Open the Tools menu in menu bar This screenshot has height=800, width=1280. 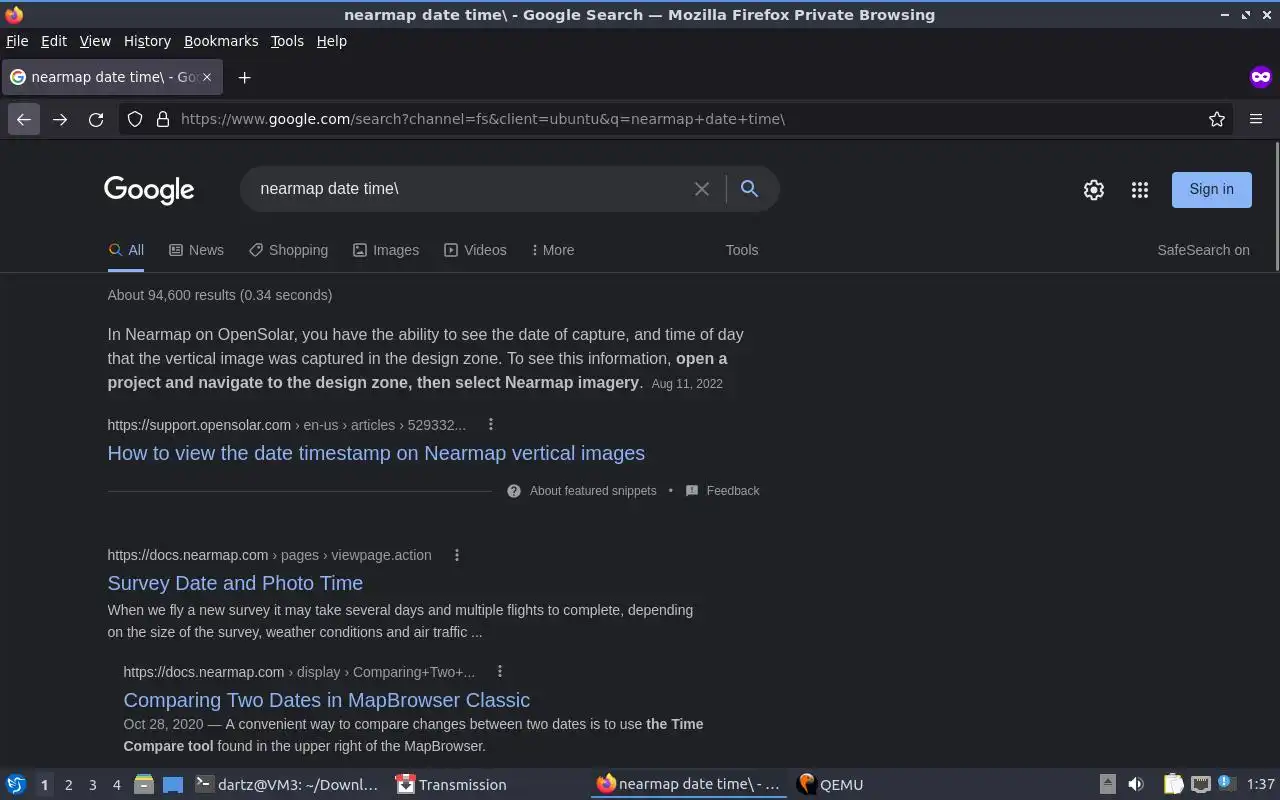click(287, 41)
